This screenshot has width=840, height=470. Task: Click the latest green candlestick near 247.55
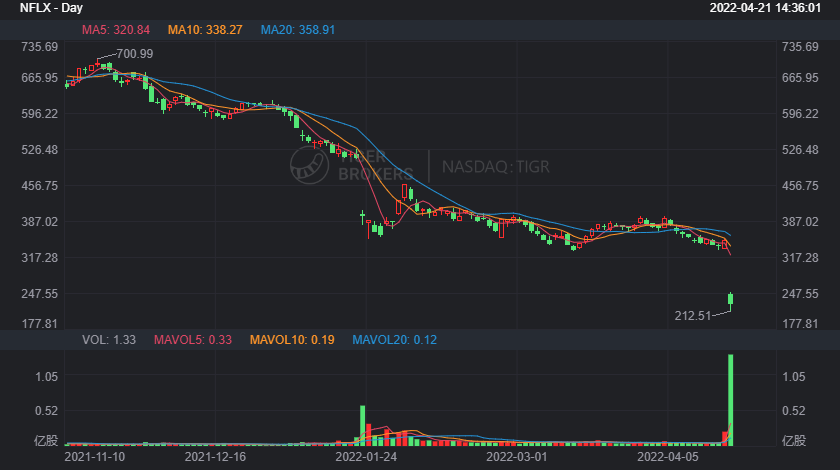730,299
